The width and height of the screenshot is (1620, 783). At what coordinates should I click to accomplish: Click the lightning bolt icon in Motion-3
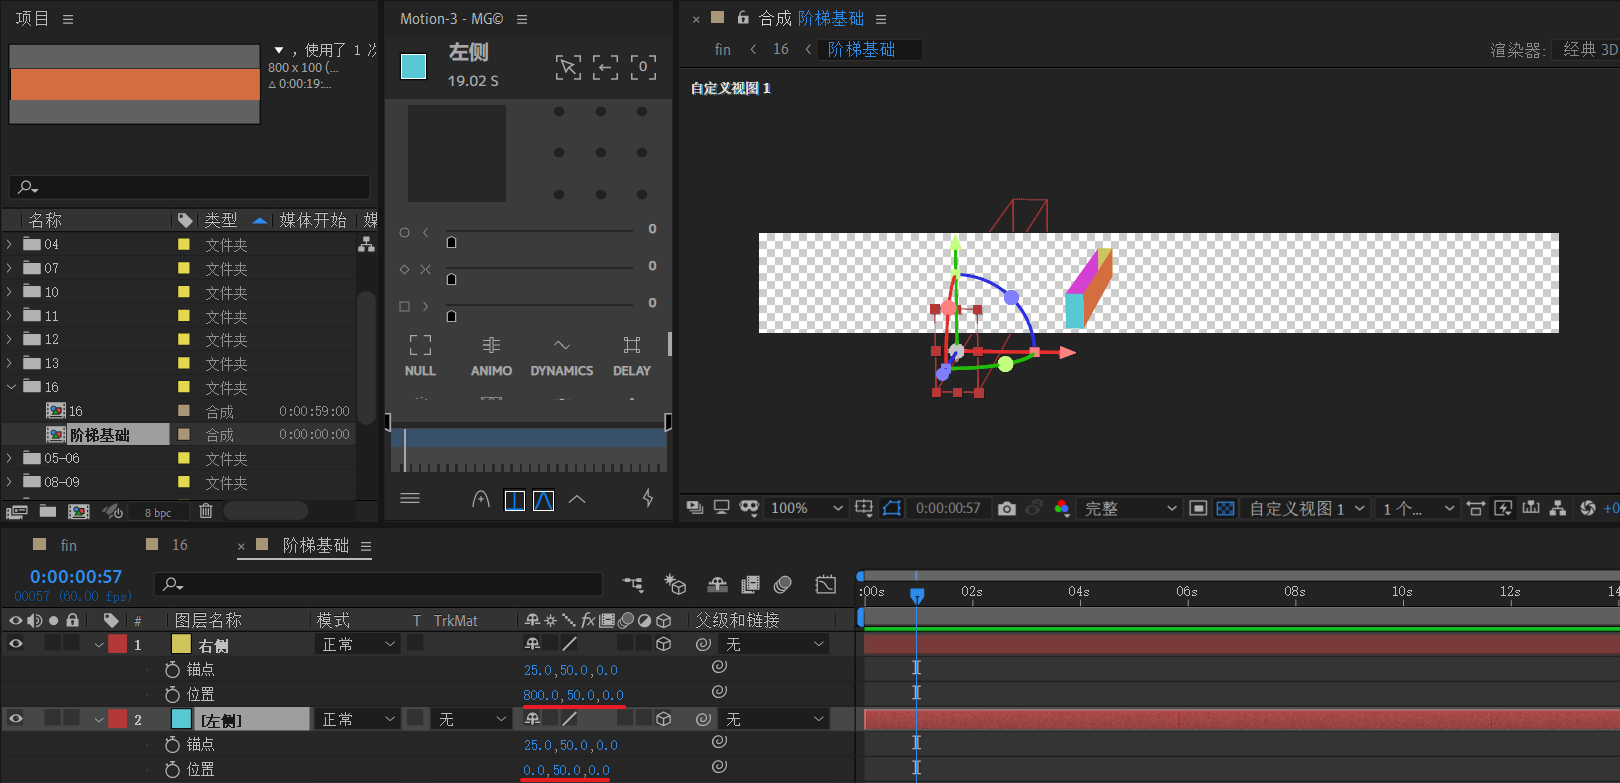tap(648, 498)
